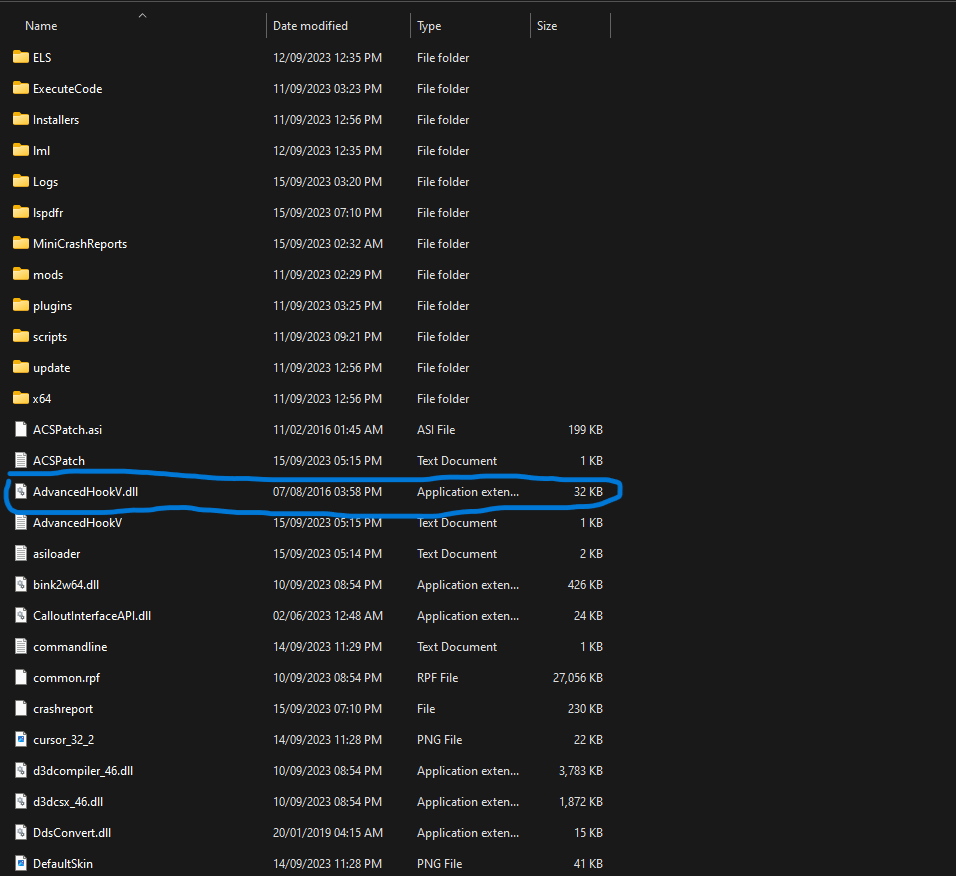Click the d3dcompiler_46.dll file icon
The height and width of the screenshot is (876, 956).
pos(21,771)
